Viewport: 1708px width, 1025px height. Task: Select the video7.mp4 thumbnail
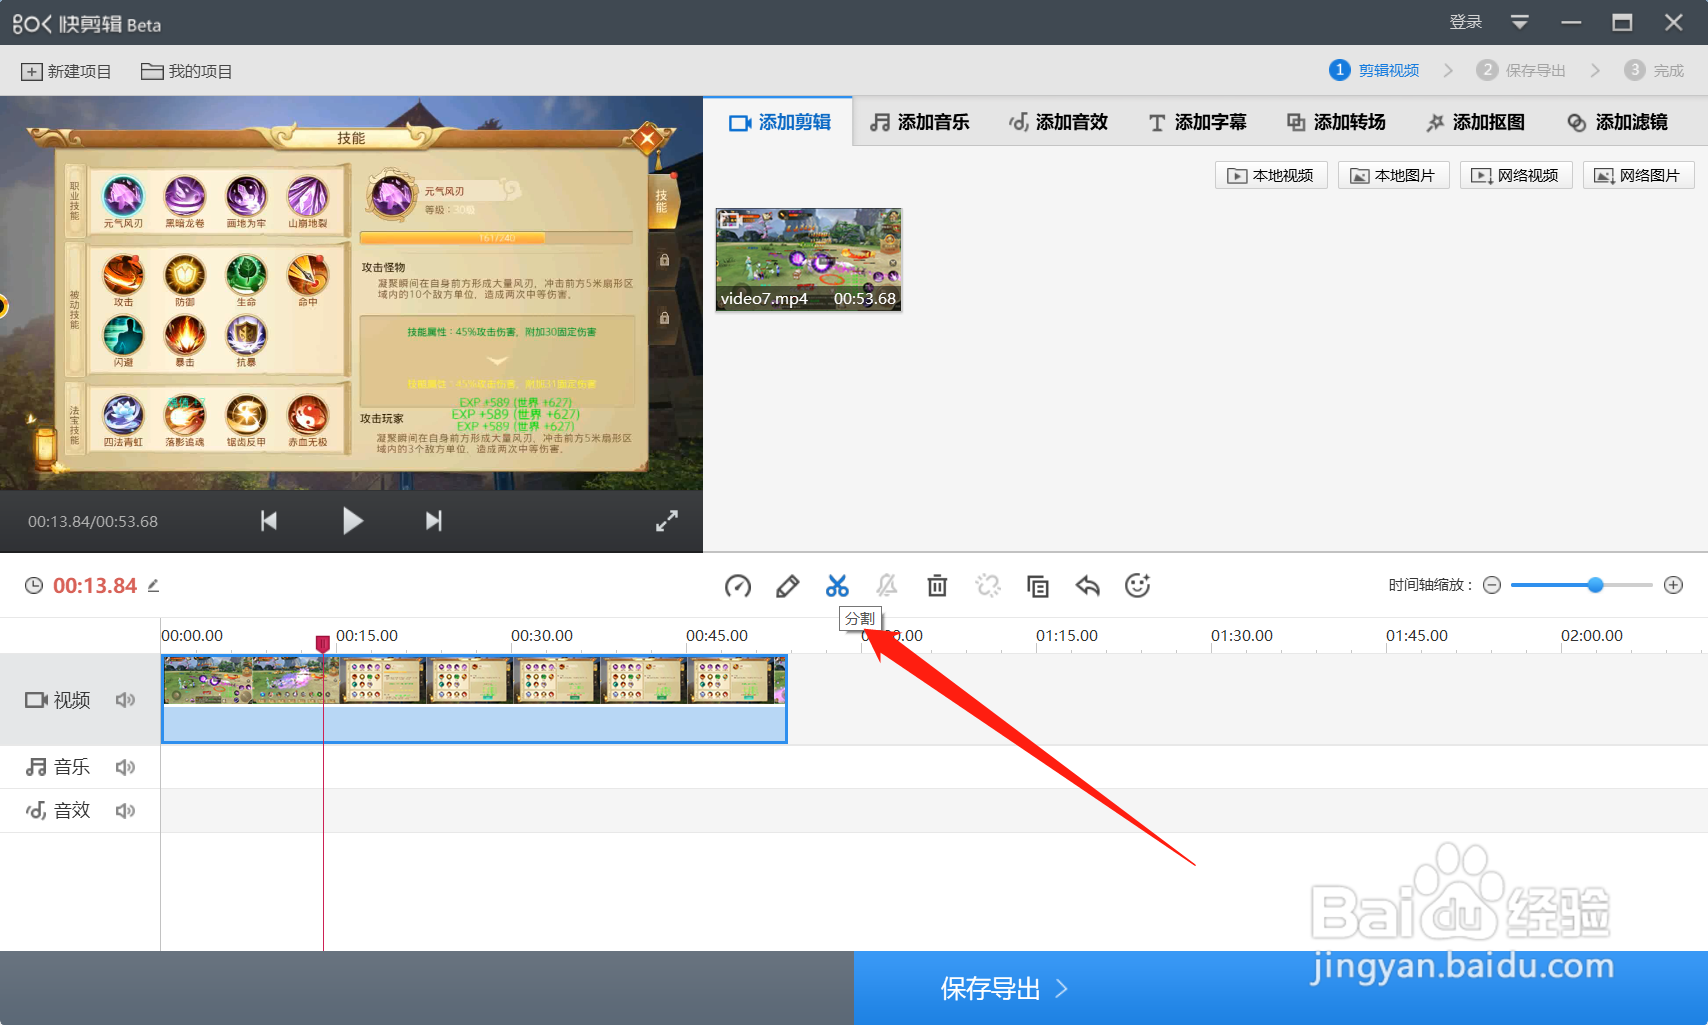808,259
